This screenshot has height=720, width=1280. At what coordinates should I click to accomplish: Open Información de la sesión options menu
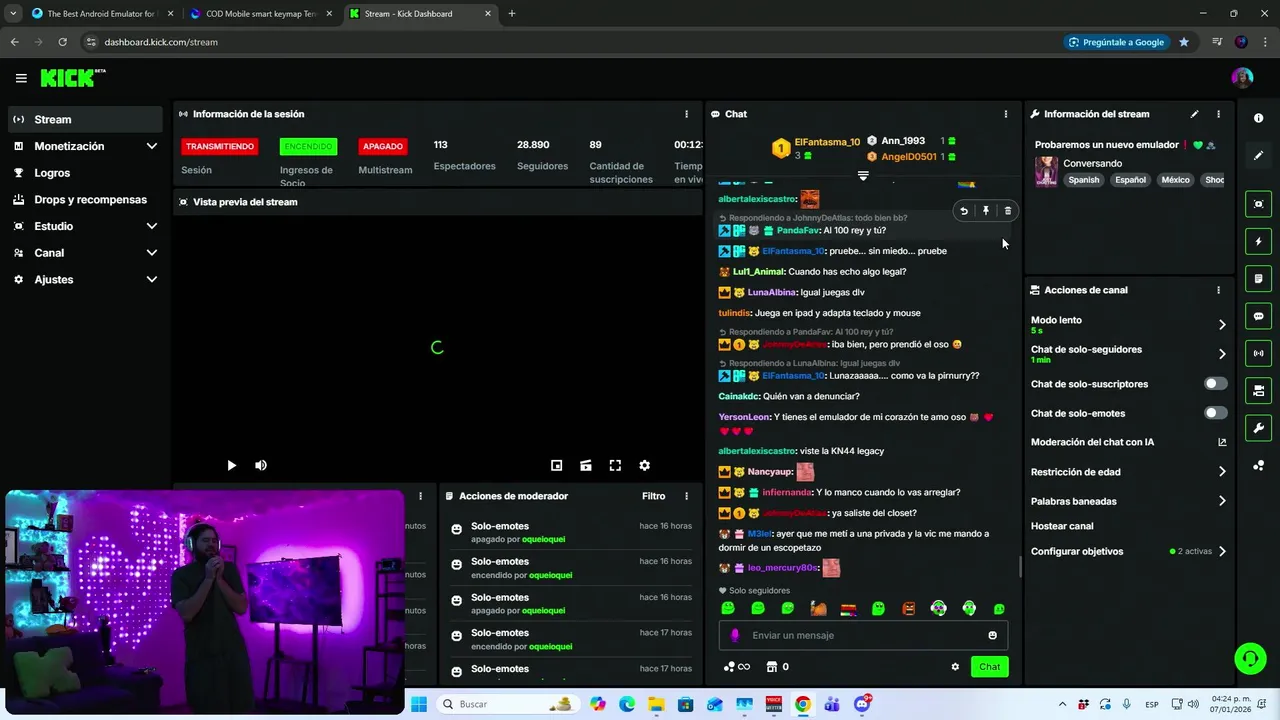tap(686, 114)
